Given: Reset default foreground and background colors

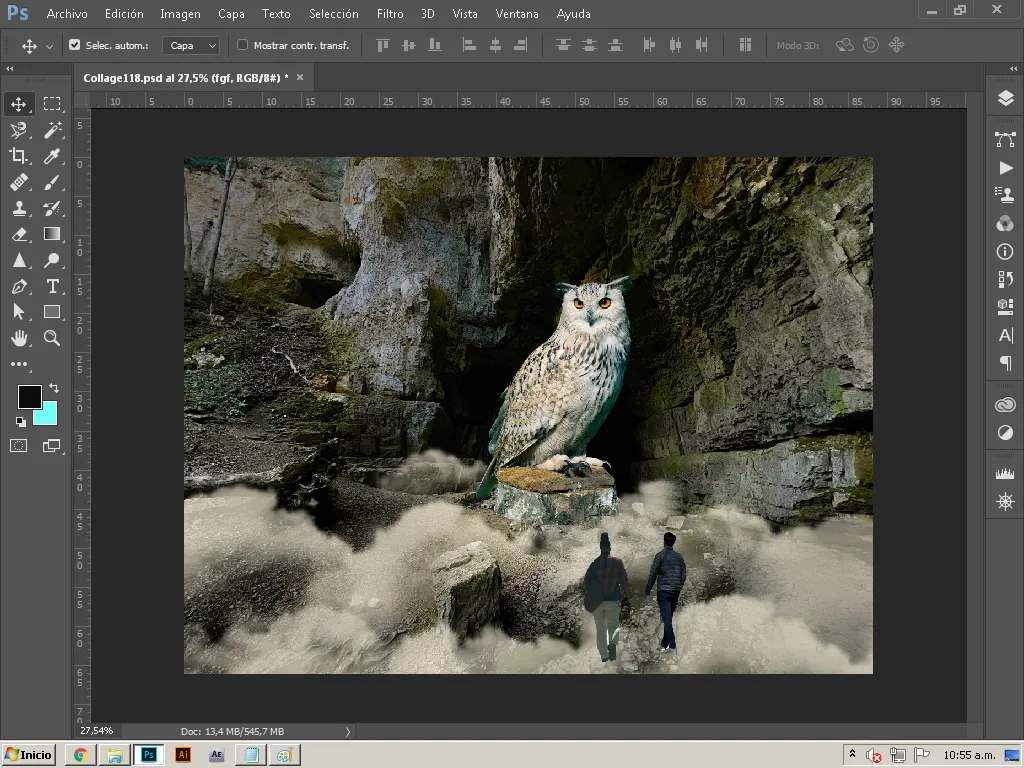Looking at the screenshot, I should 21,421.
